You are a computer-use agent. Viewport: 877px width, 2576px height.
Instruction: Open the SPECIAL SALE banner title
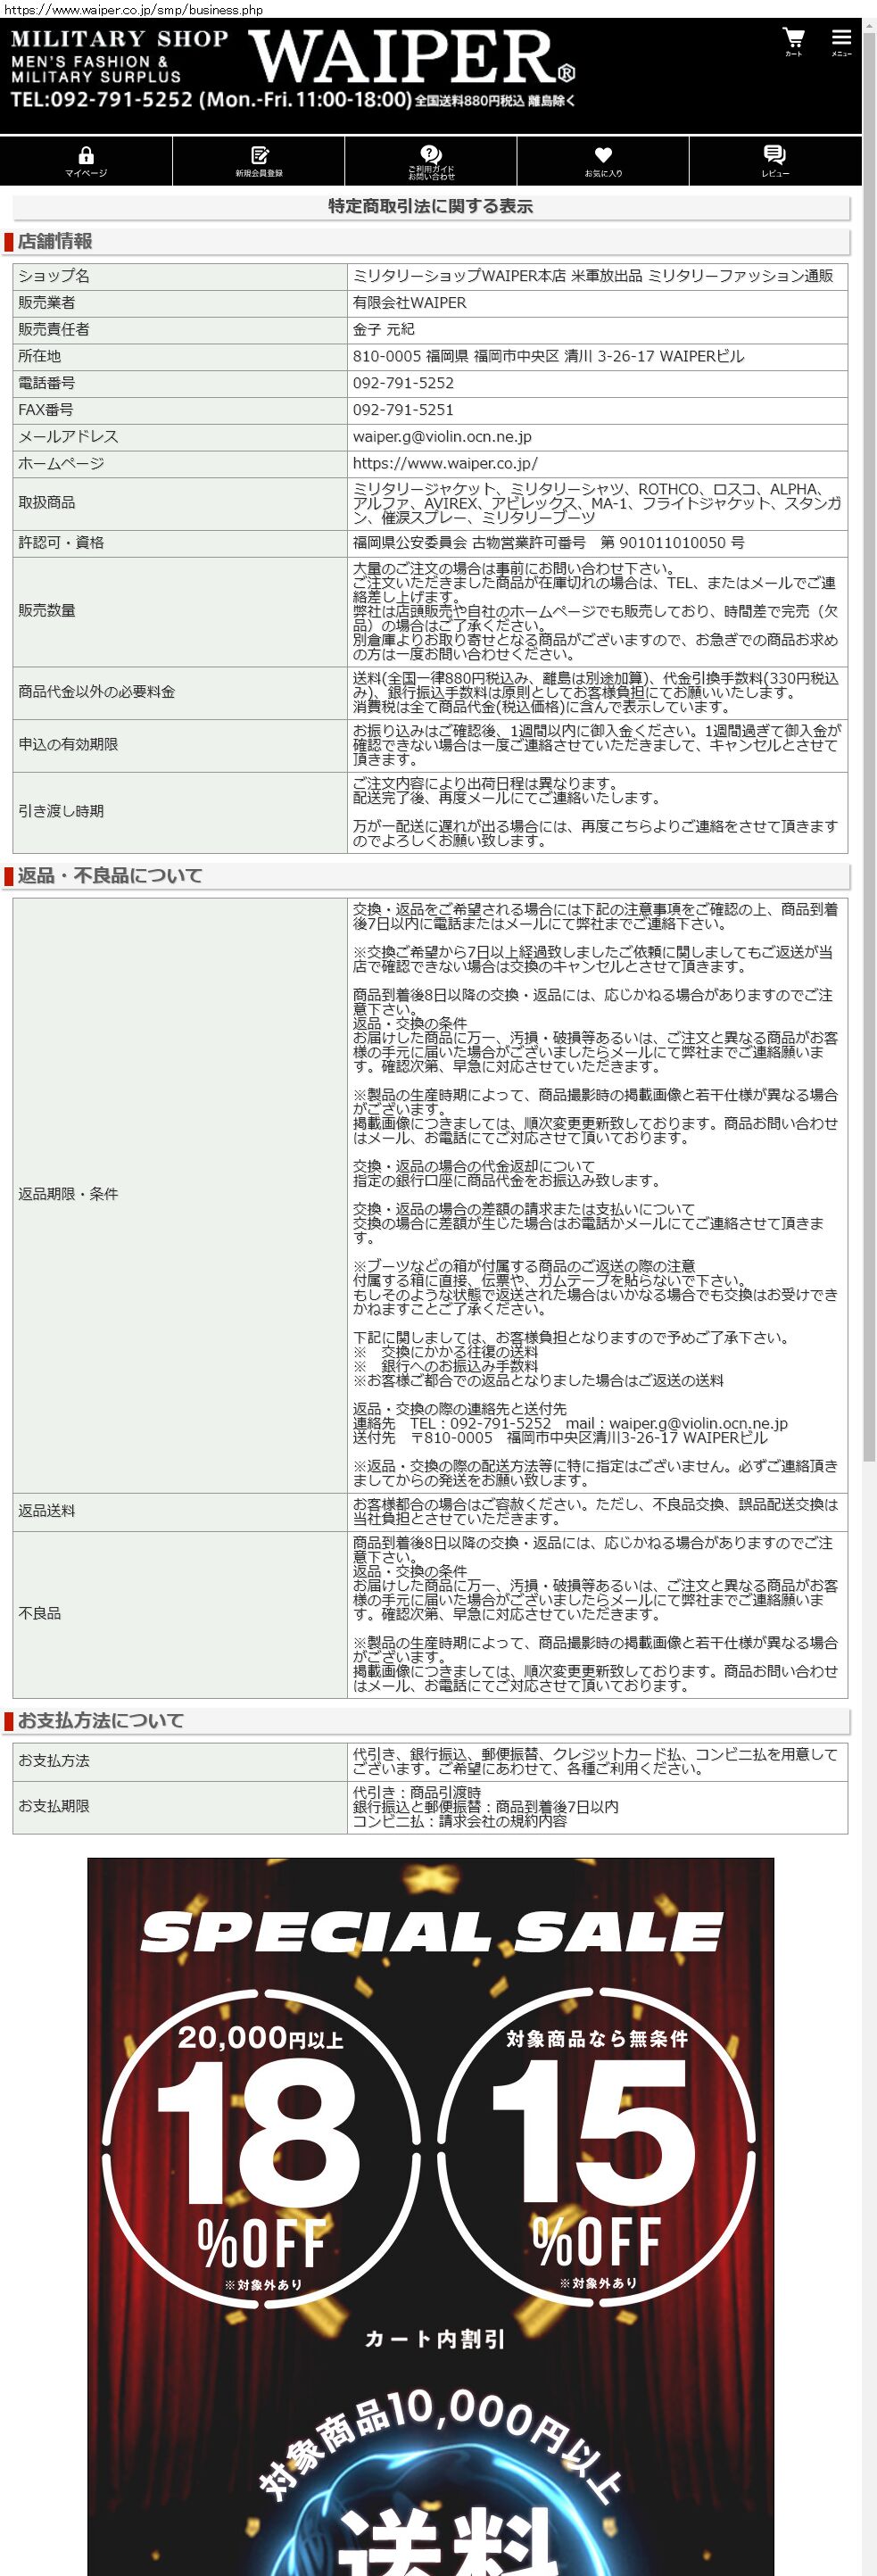pyautogui.click(x=431, y=1932)
